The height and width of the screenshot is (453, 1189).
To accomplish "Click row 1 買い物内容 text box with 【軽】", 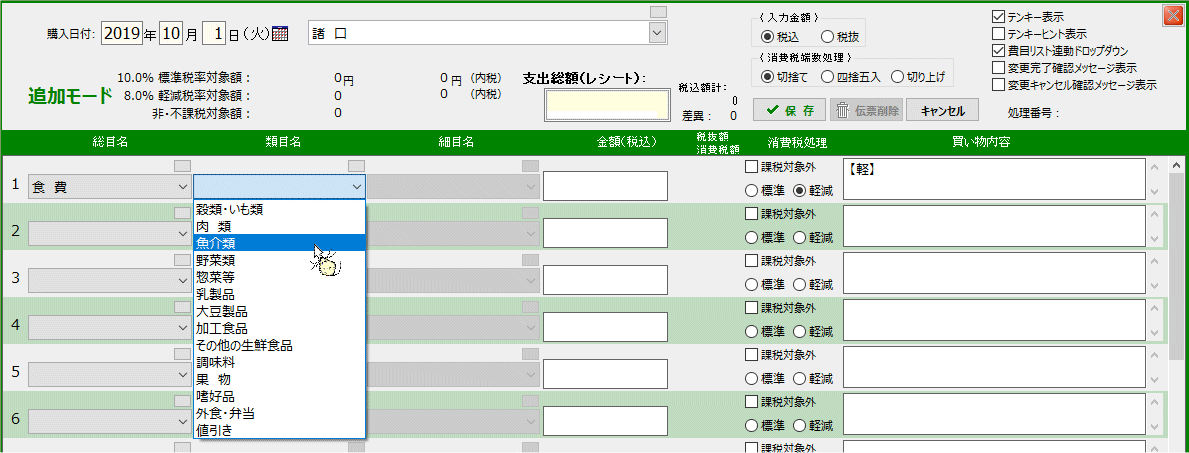I will (994, 179).
